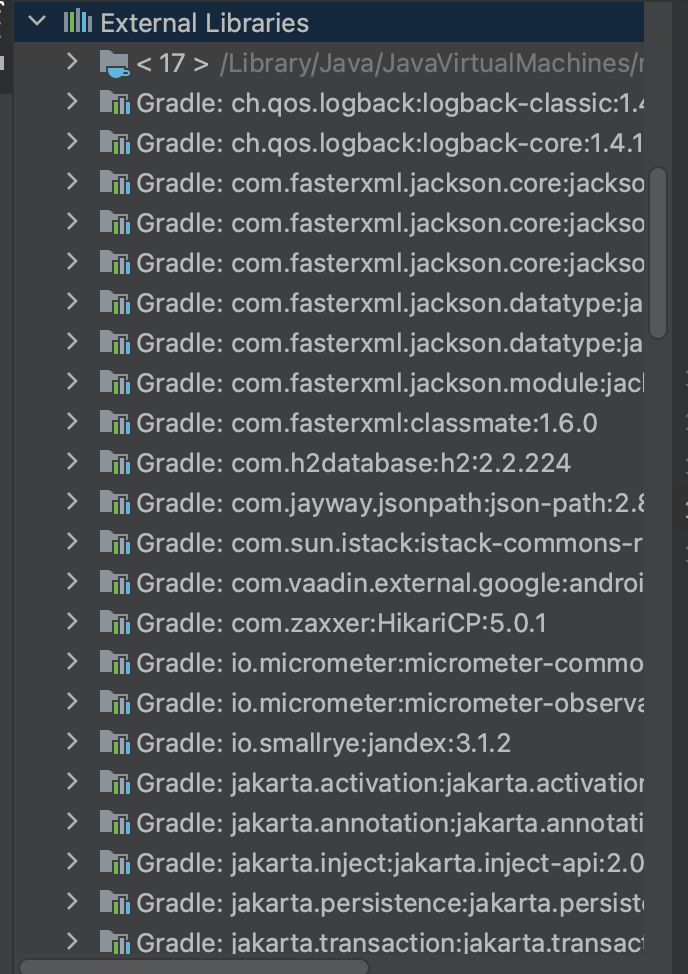Expand the jakarta.transaction library node
Screen dimensions: 688x974
tap(72, 940)
